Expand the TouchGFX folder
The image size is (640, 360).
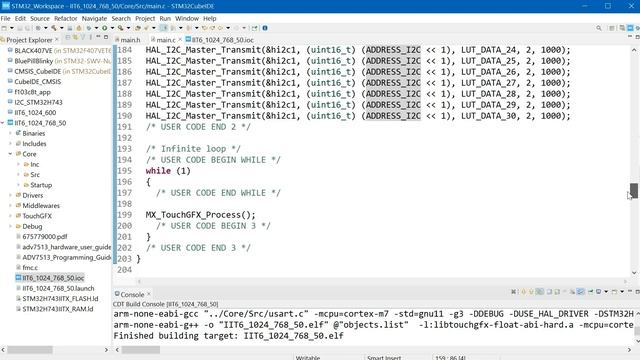tap(10, 216)
